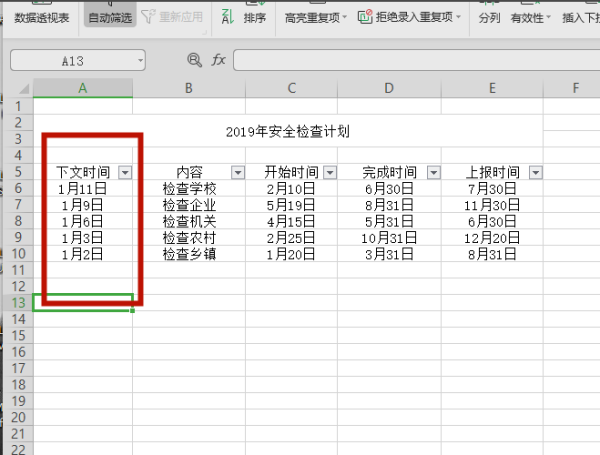Click the cell 1月9日
This screenshot has width=600, height=455.
pyautogui.click(x=83, y=205)
